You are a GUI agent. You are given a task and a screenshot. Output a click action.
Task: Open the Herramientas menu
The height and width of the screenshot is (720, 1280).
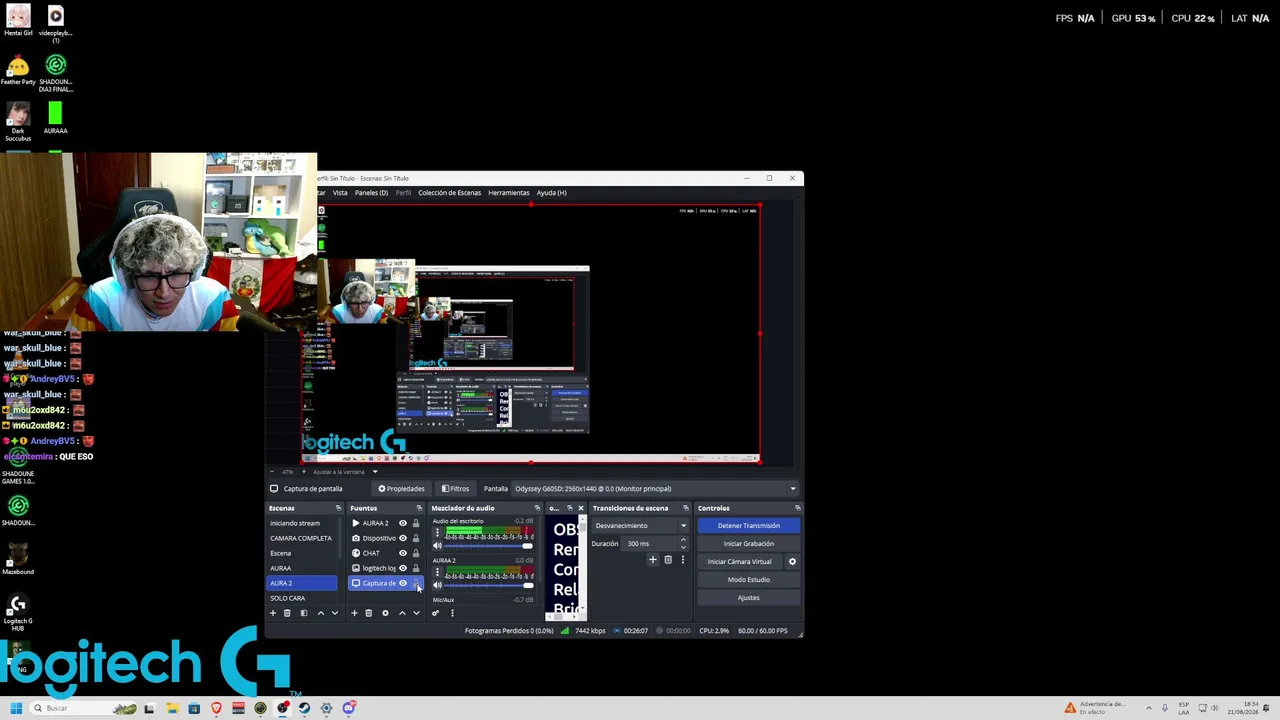pyautogui.click(x=508, y=193)
